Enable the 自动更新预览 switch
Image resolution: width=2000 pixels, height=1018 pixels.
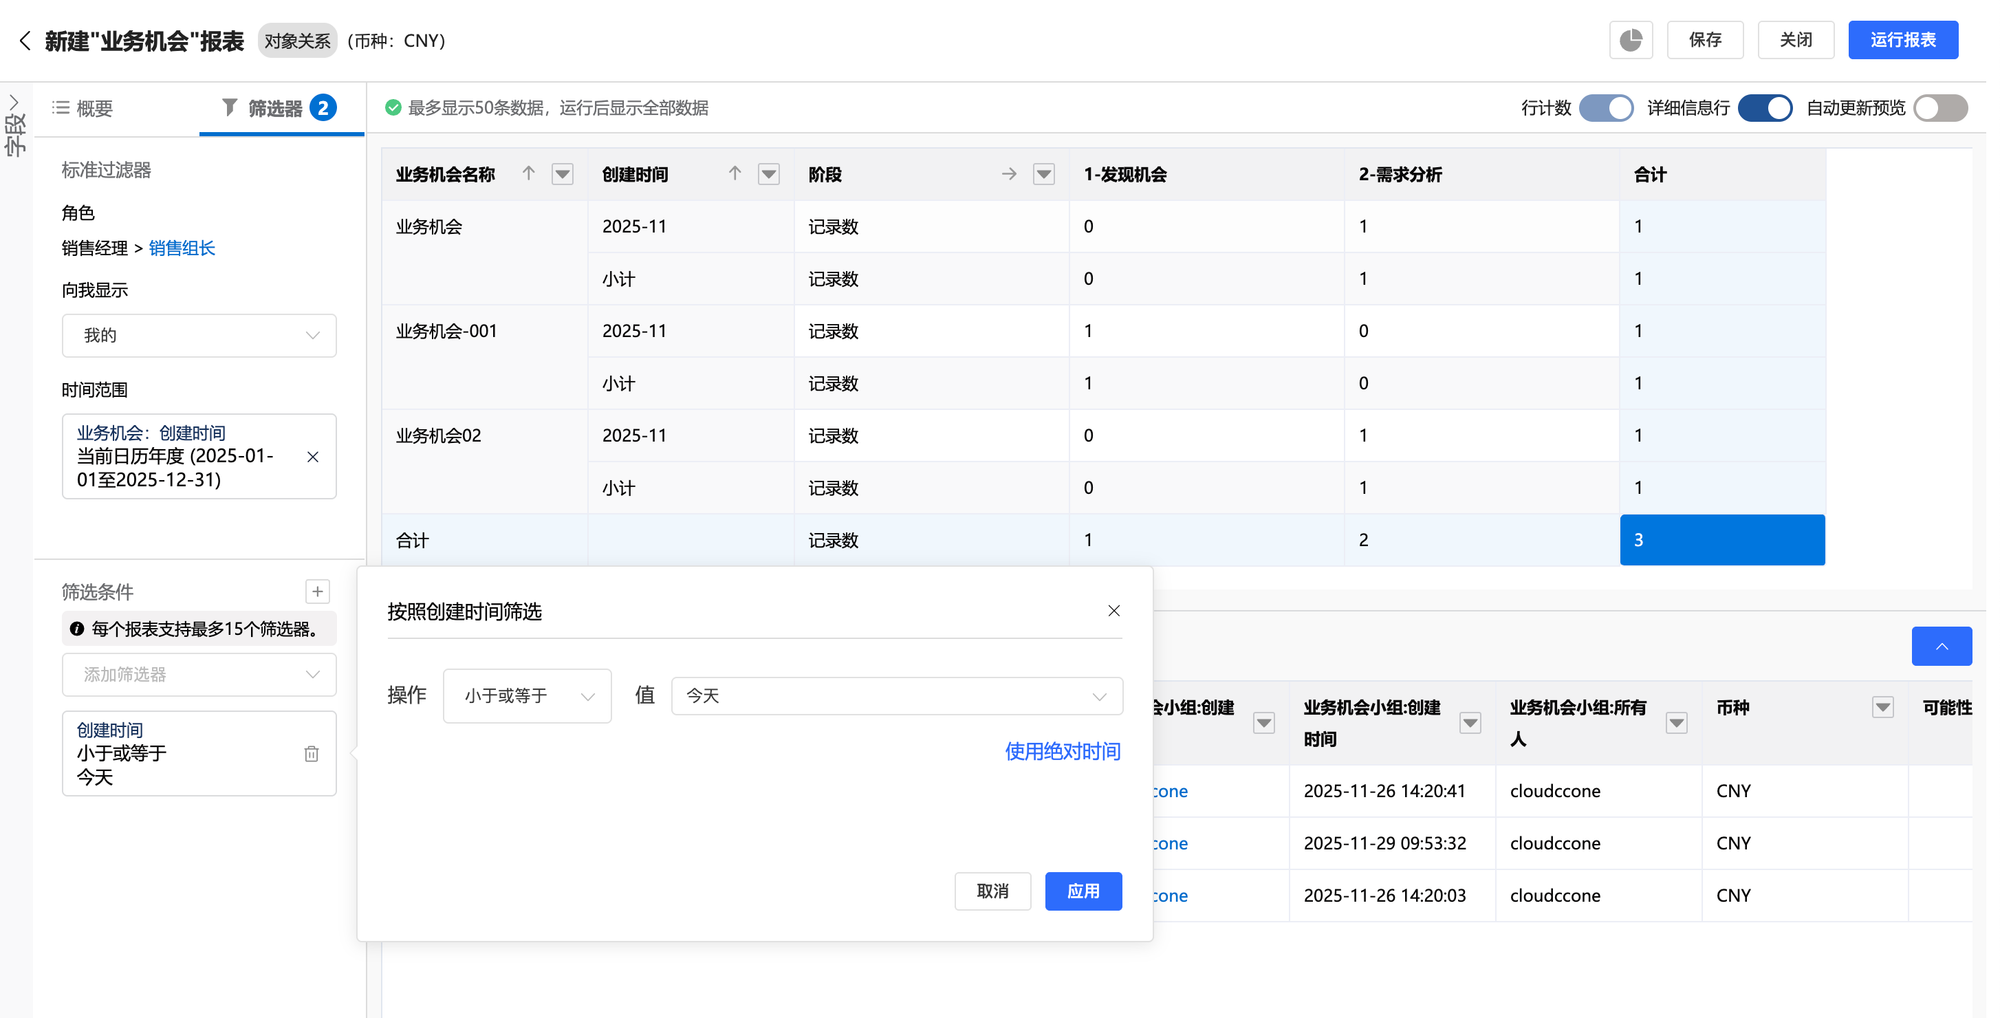point(1940,108)
